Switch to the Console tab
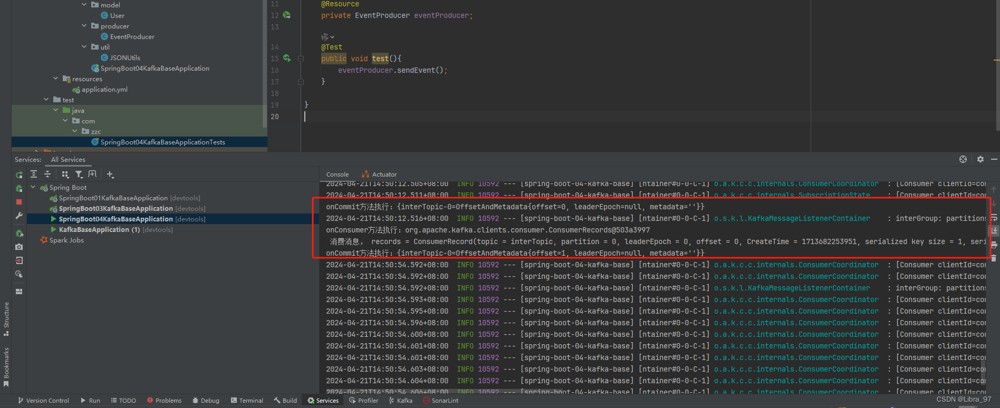The height and width of the screenshot is (408, 1000). point(337,174)
